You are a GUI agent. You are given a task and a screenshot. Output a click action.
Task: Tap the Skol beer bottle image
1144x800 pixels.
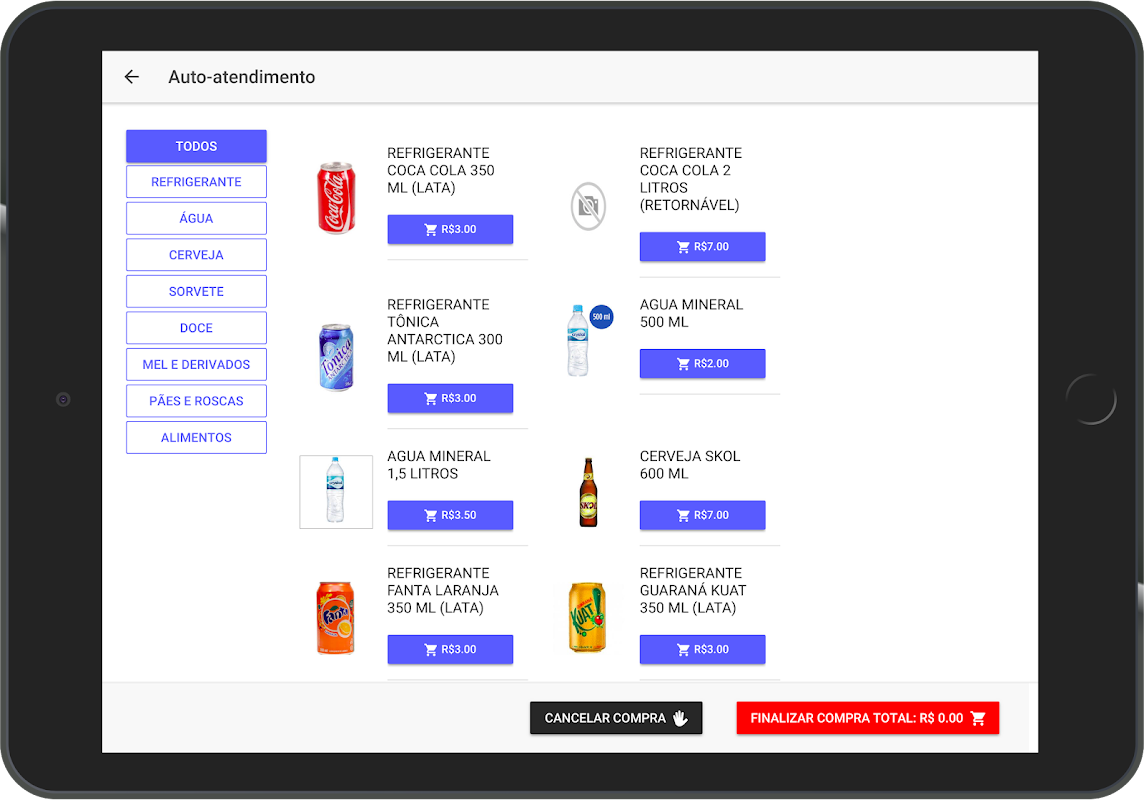pyautogui.click(x=588, y=492)
